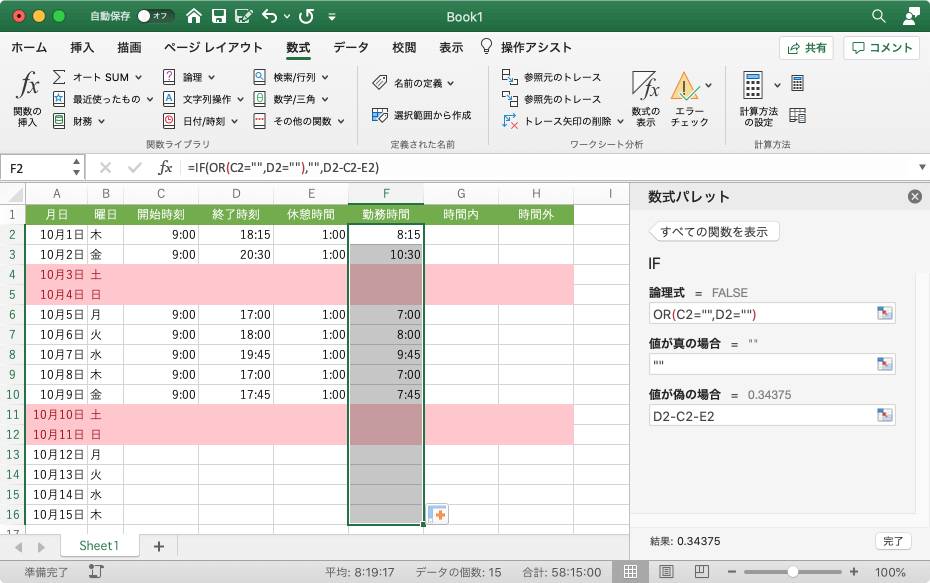This screenshot has width=930, height=583.
Task: Open the AutoSum (オート SUM) icon
Action: (x=59, y=77)
